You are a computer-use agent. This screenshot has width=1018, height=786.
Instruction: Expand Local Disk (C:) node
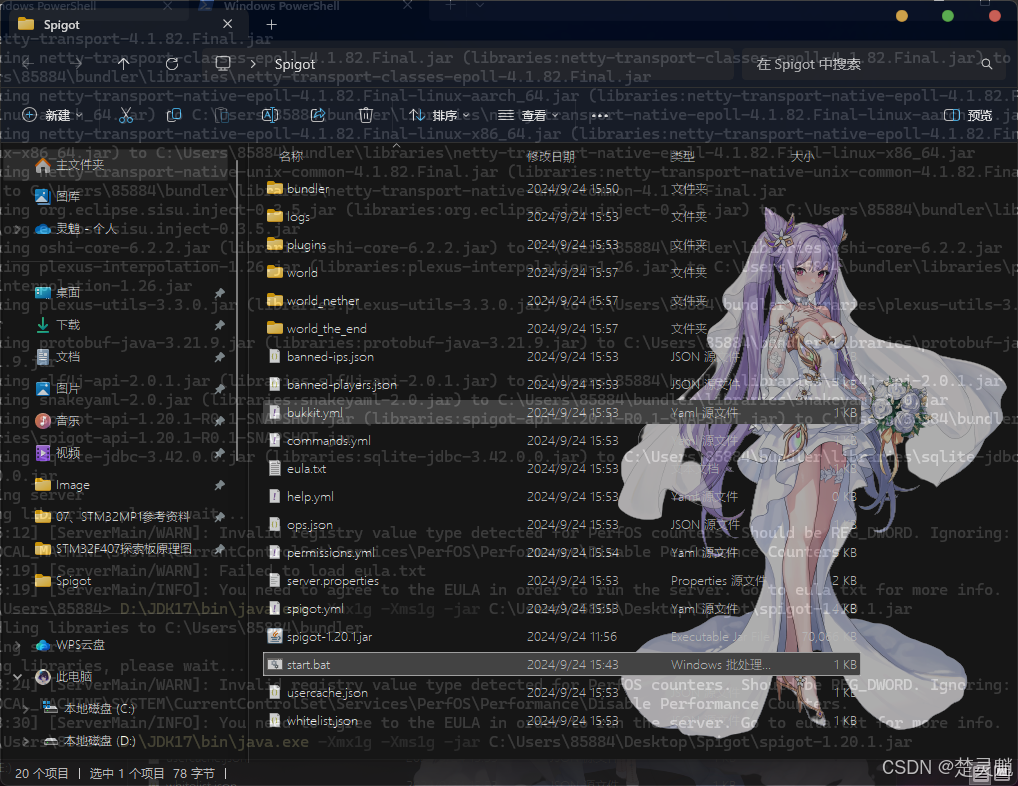pos(25,708)
